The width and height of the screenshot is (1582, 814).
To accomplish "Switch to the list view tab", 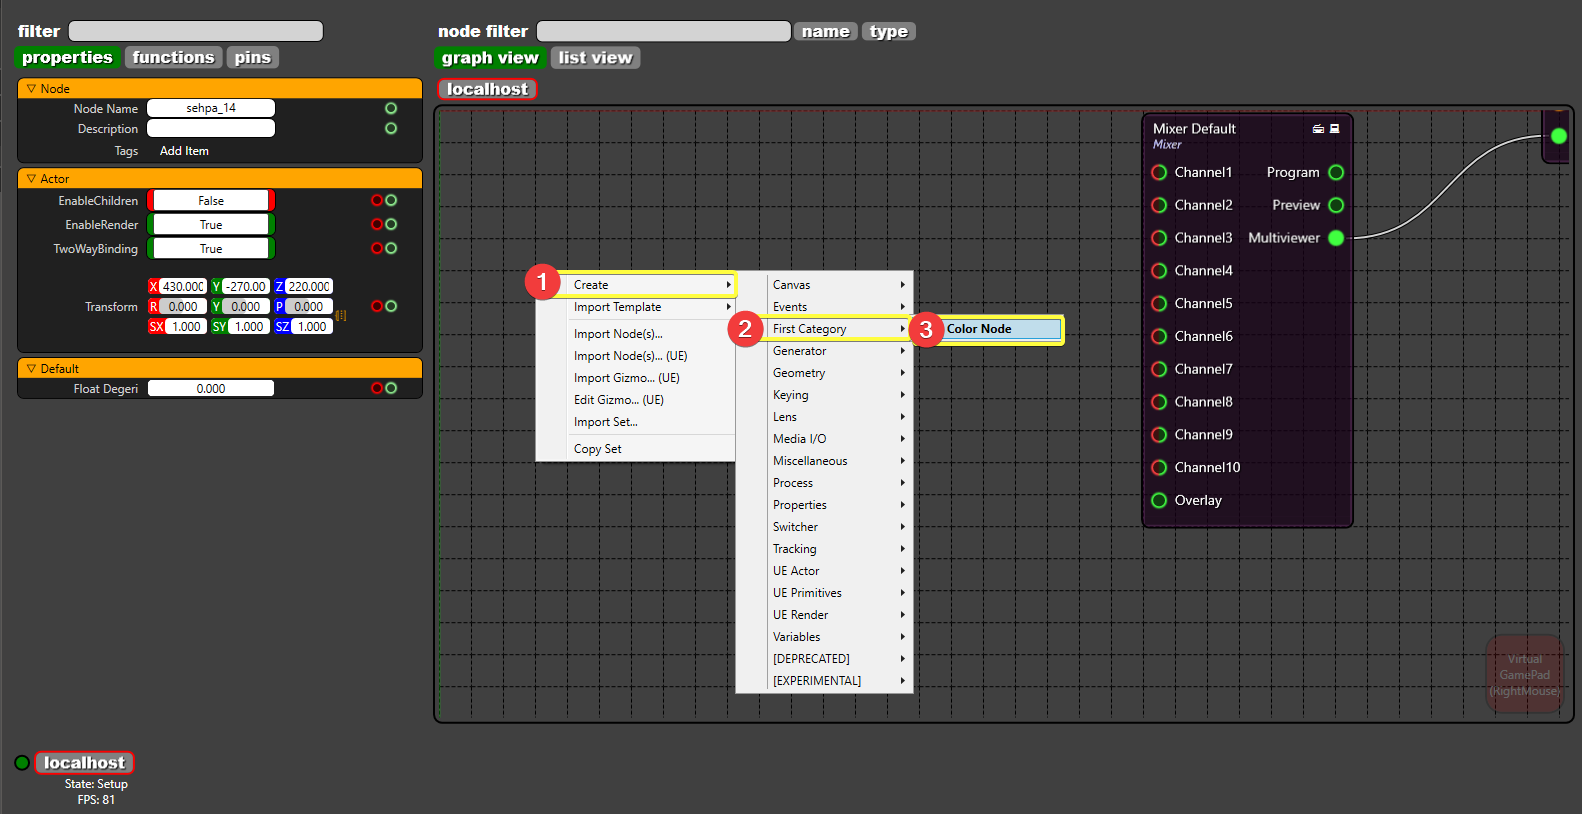I will click(595, 58).
